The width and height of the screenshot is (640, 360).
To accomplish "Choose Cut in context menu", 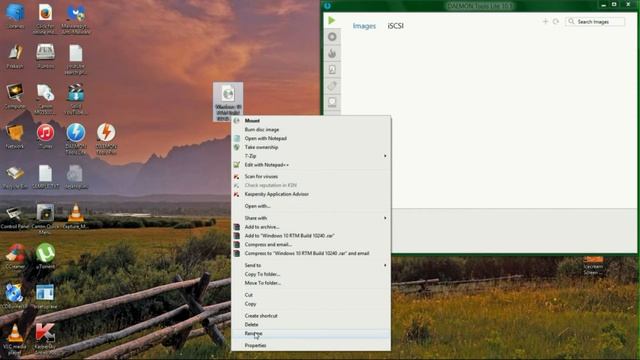I will (311, 295).
